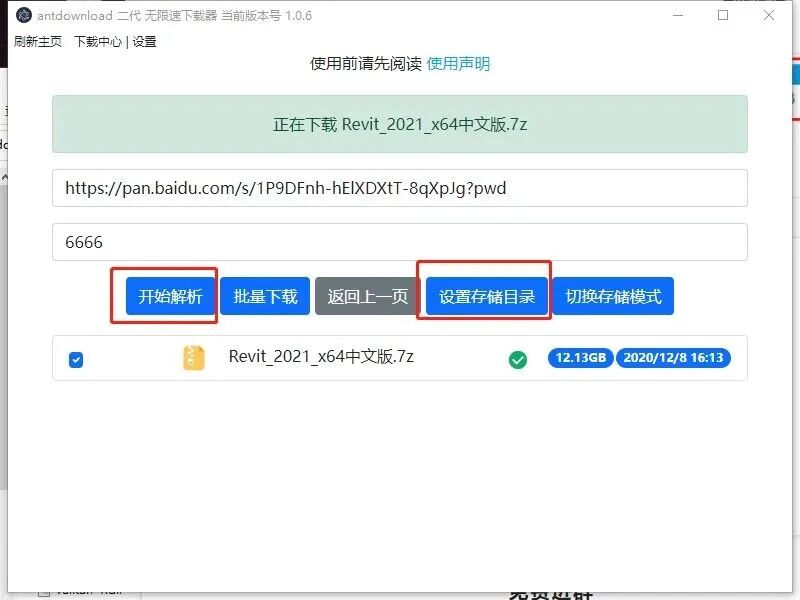
Task: Click the 返回上一页 button
Action: coord(367,296)
